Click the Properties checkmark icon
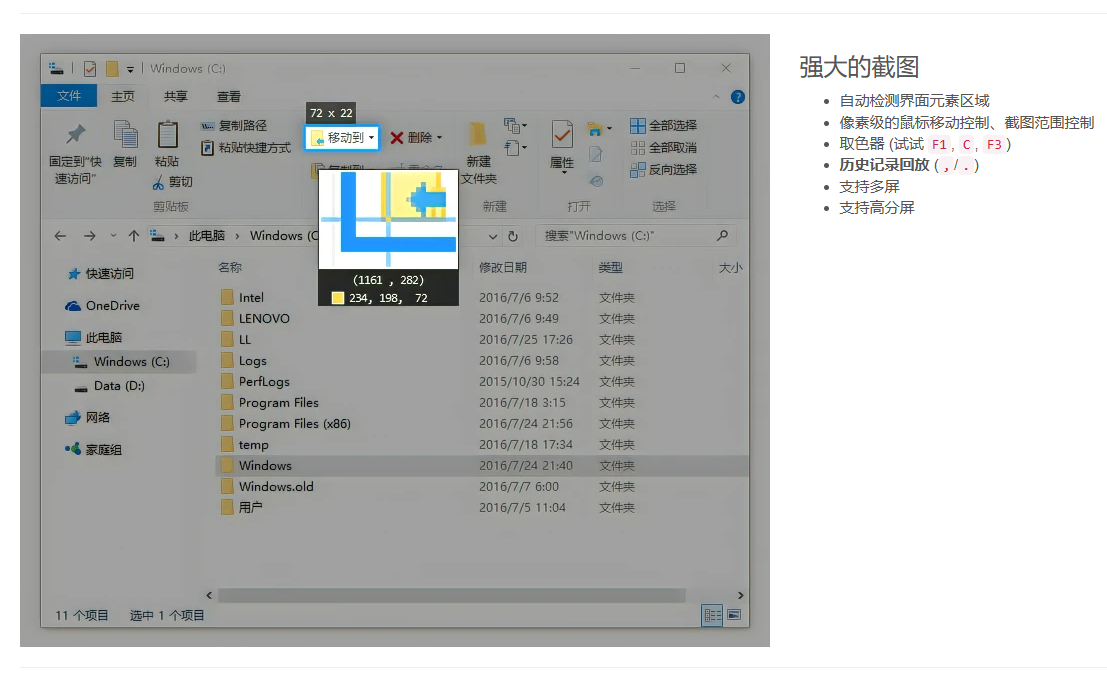The height and width of the screenshot is (674, 1107). pos(562,134)
